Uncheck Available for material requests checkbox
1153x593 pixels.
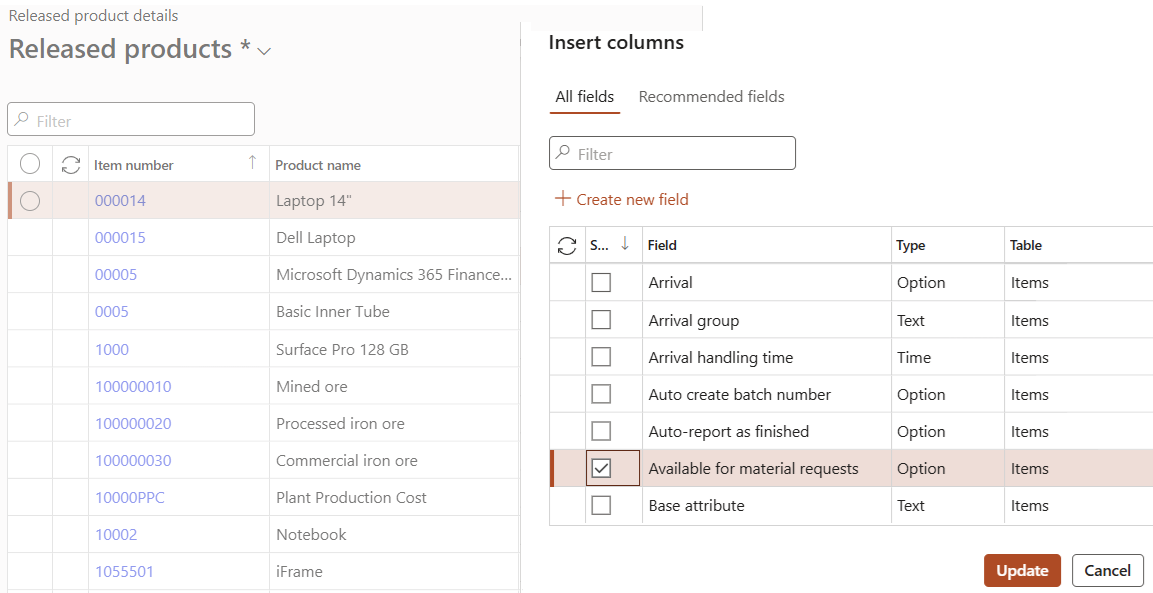pos(601,469)
